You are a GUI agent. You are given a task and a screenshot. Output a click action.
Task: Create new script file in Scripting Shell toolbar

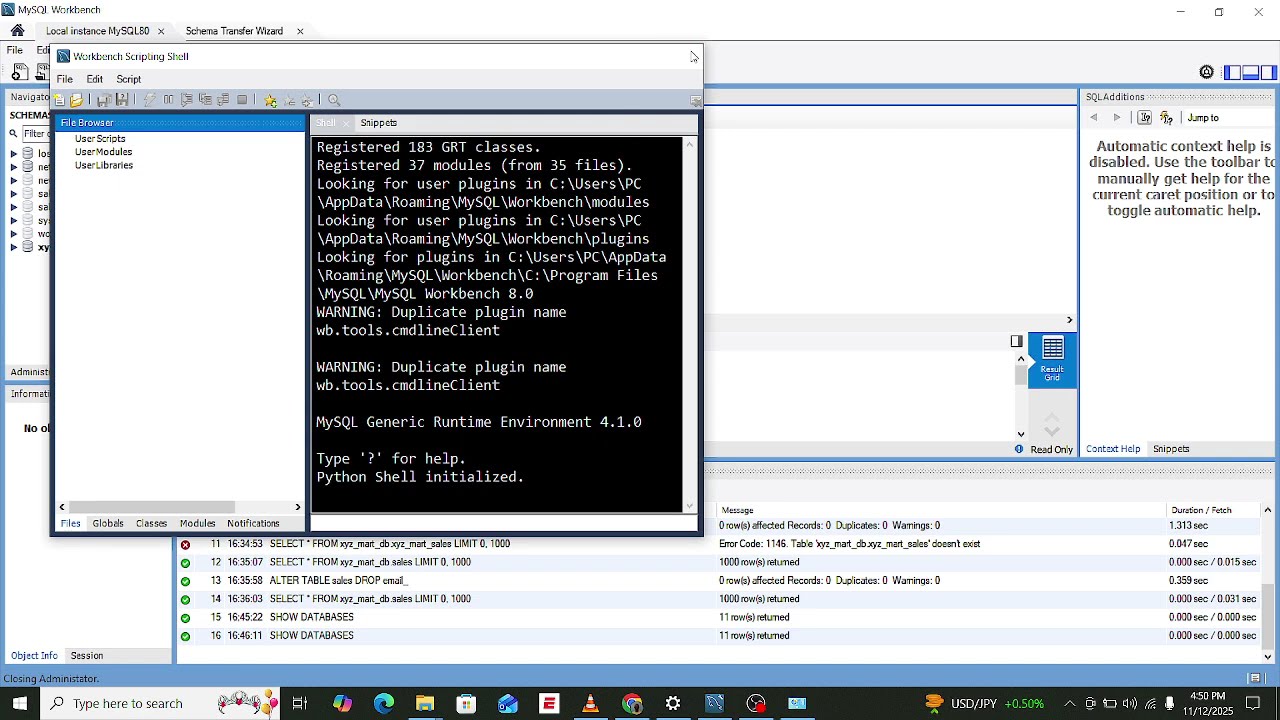point(60,100)
